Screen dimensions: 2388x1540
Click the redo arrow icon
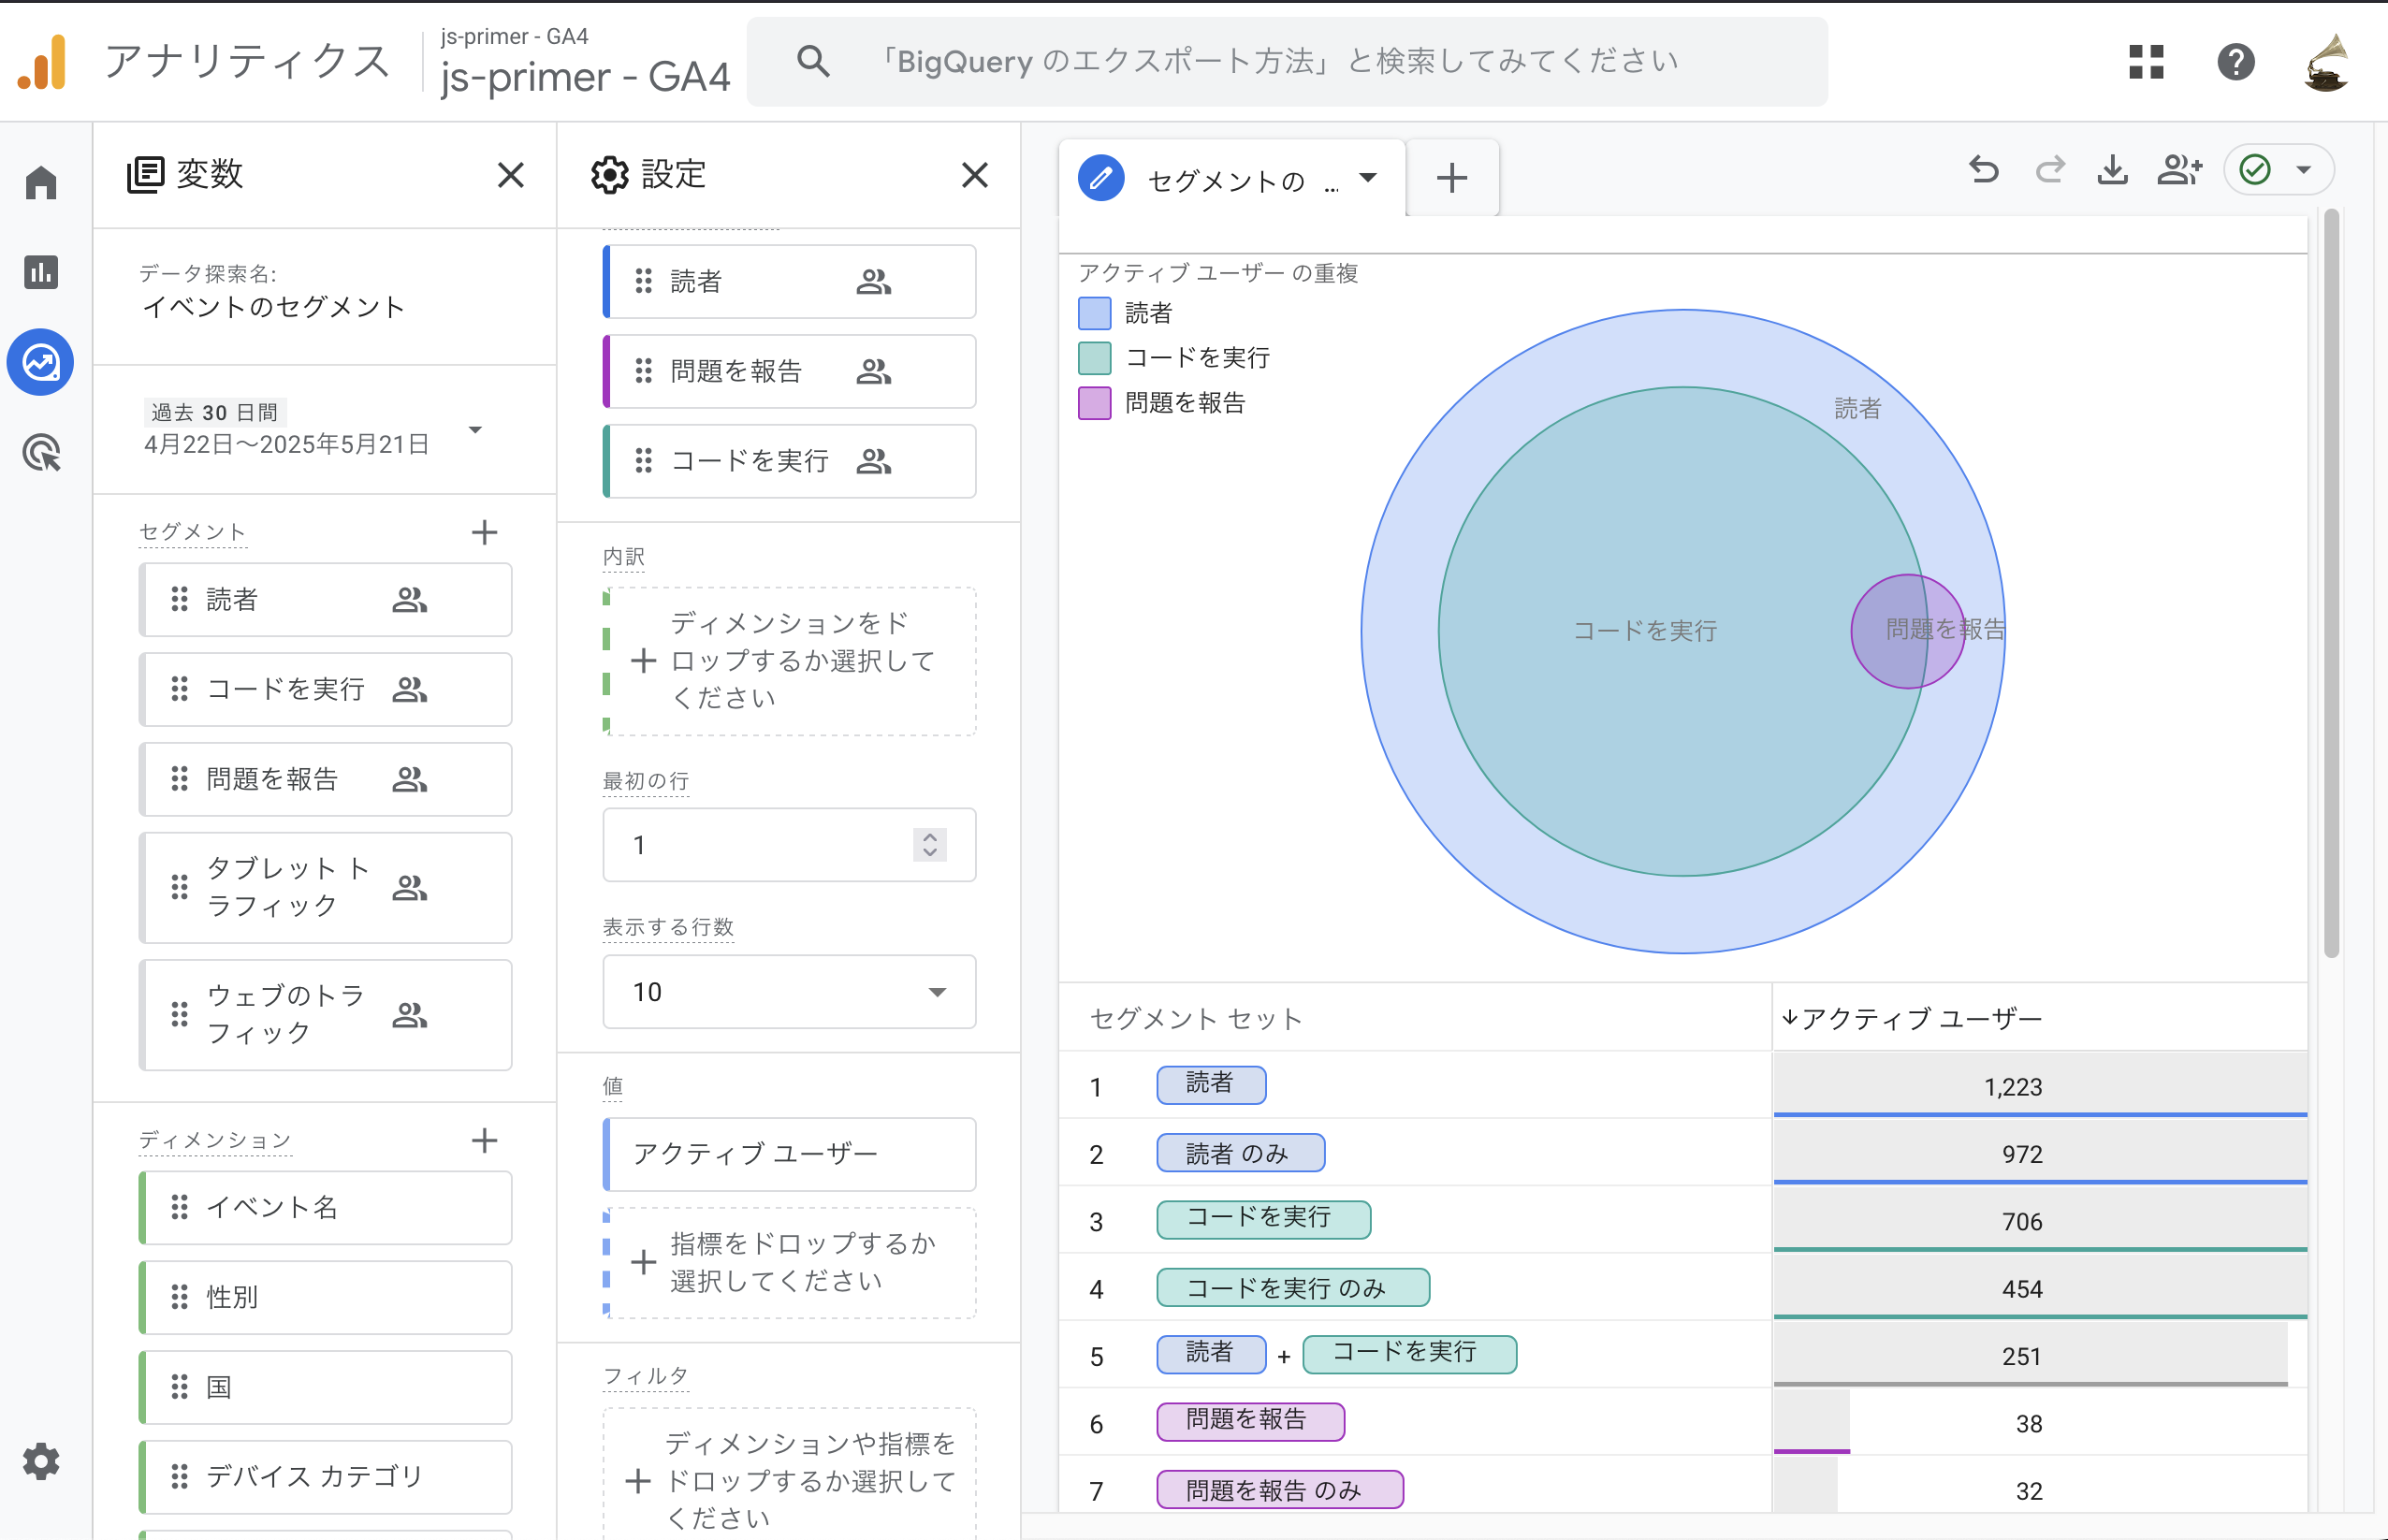(x=2049, y=170)
